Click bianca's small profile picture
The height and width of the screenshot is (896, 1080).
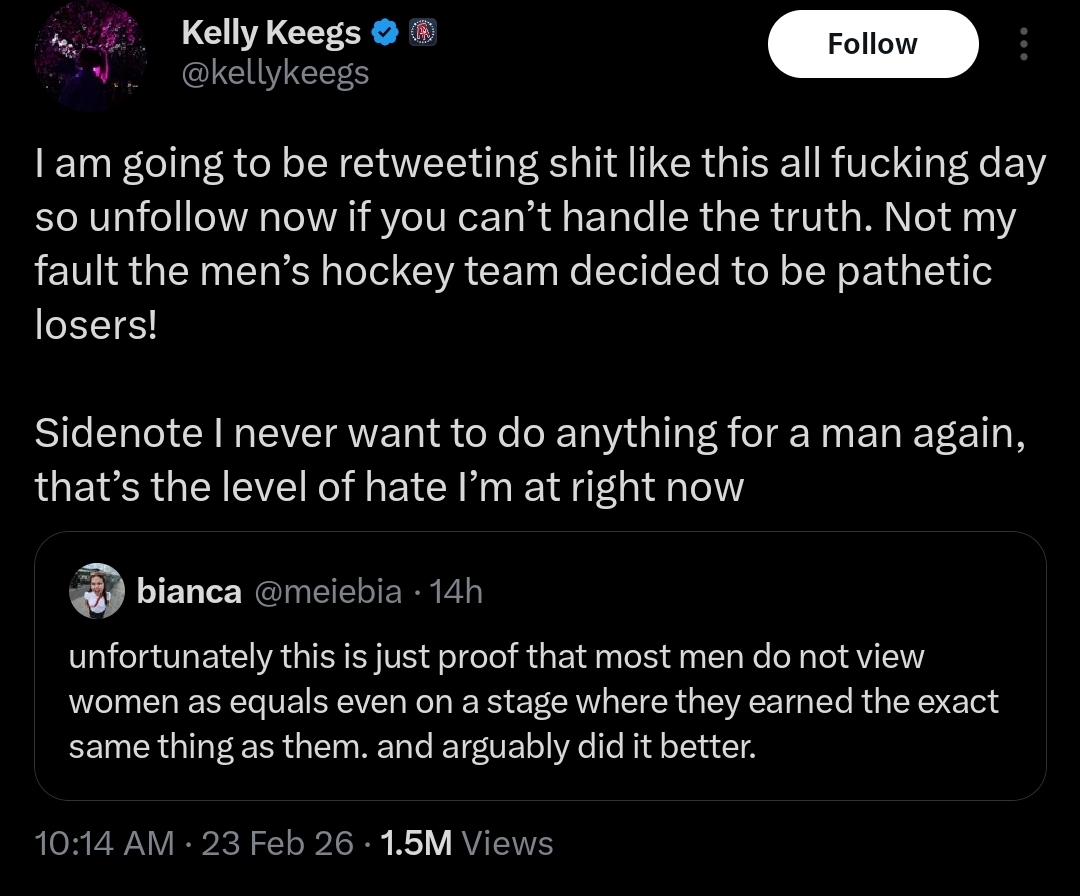[95, 592]
